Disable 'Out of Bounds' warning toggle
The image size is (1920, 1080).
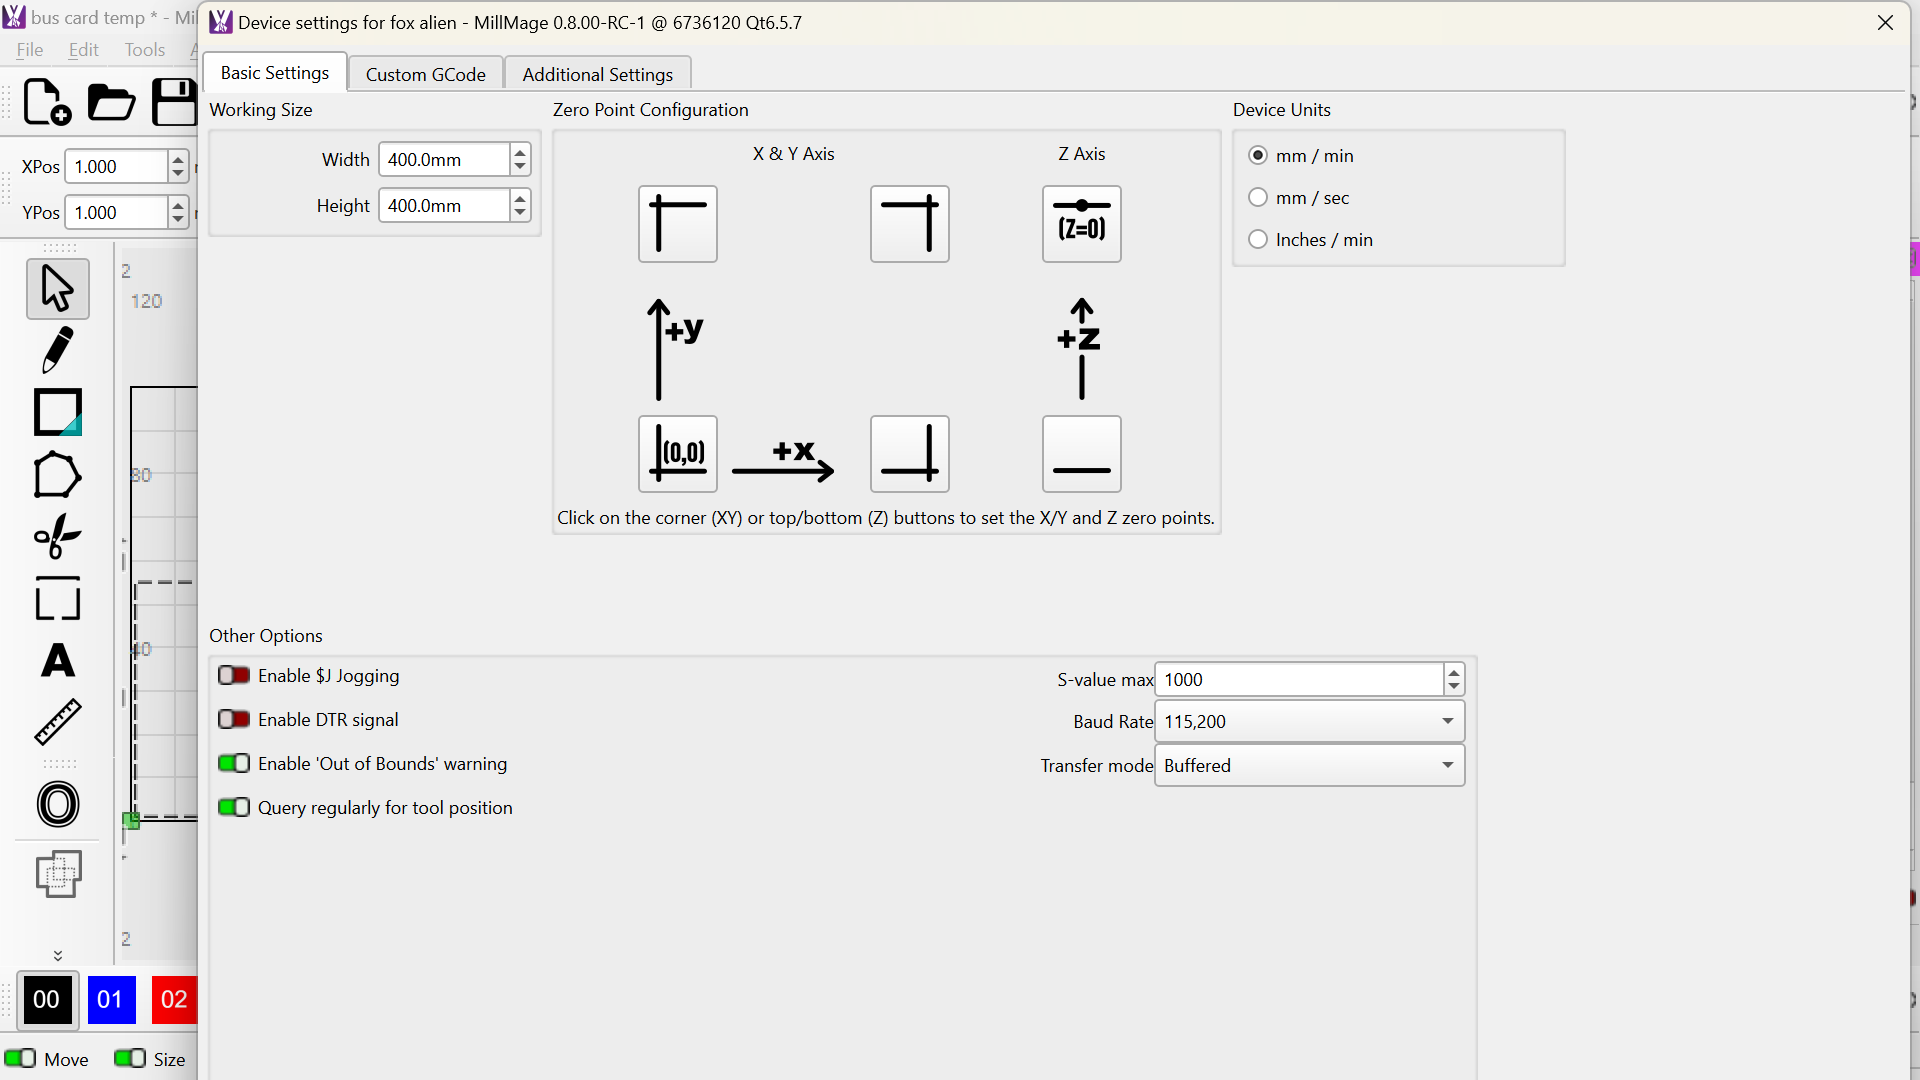234,764
